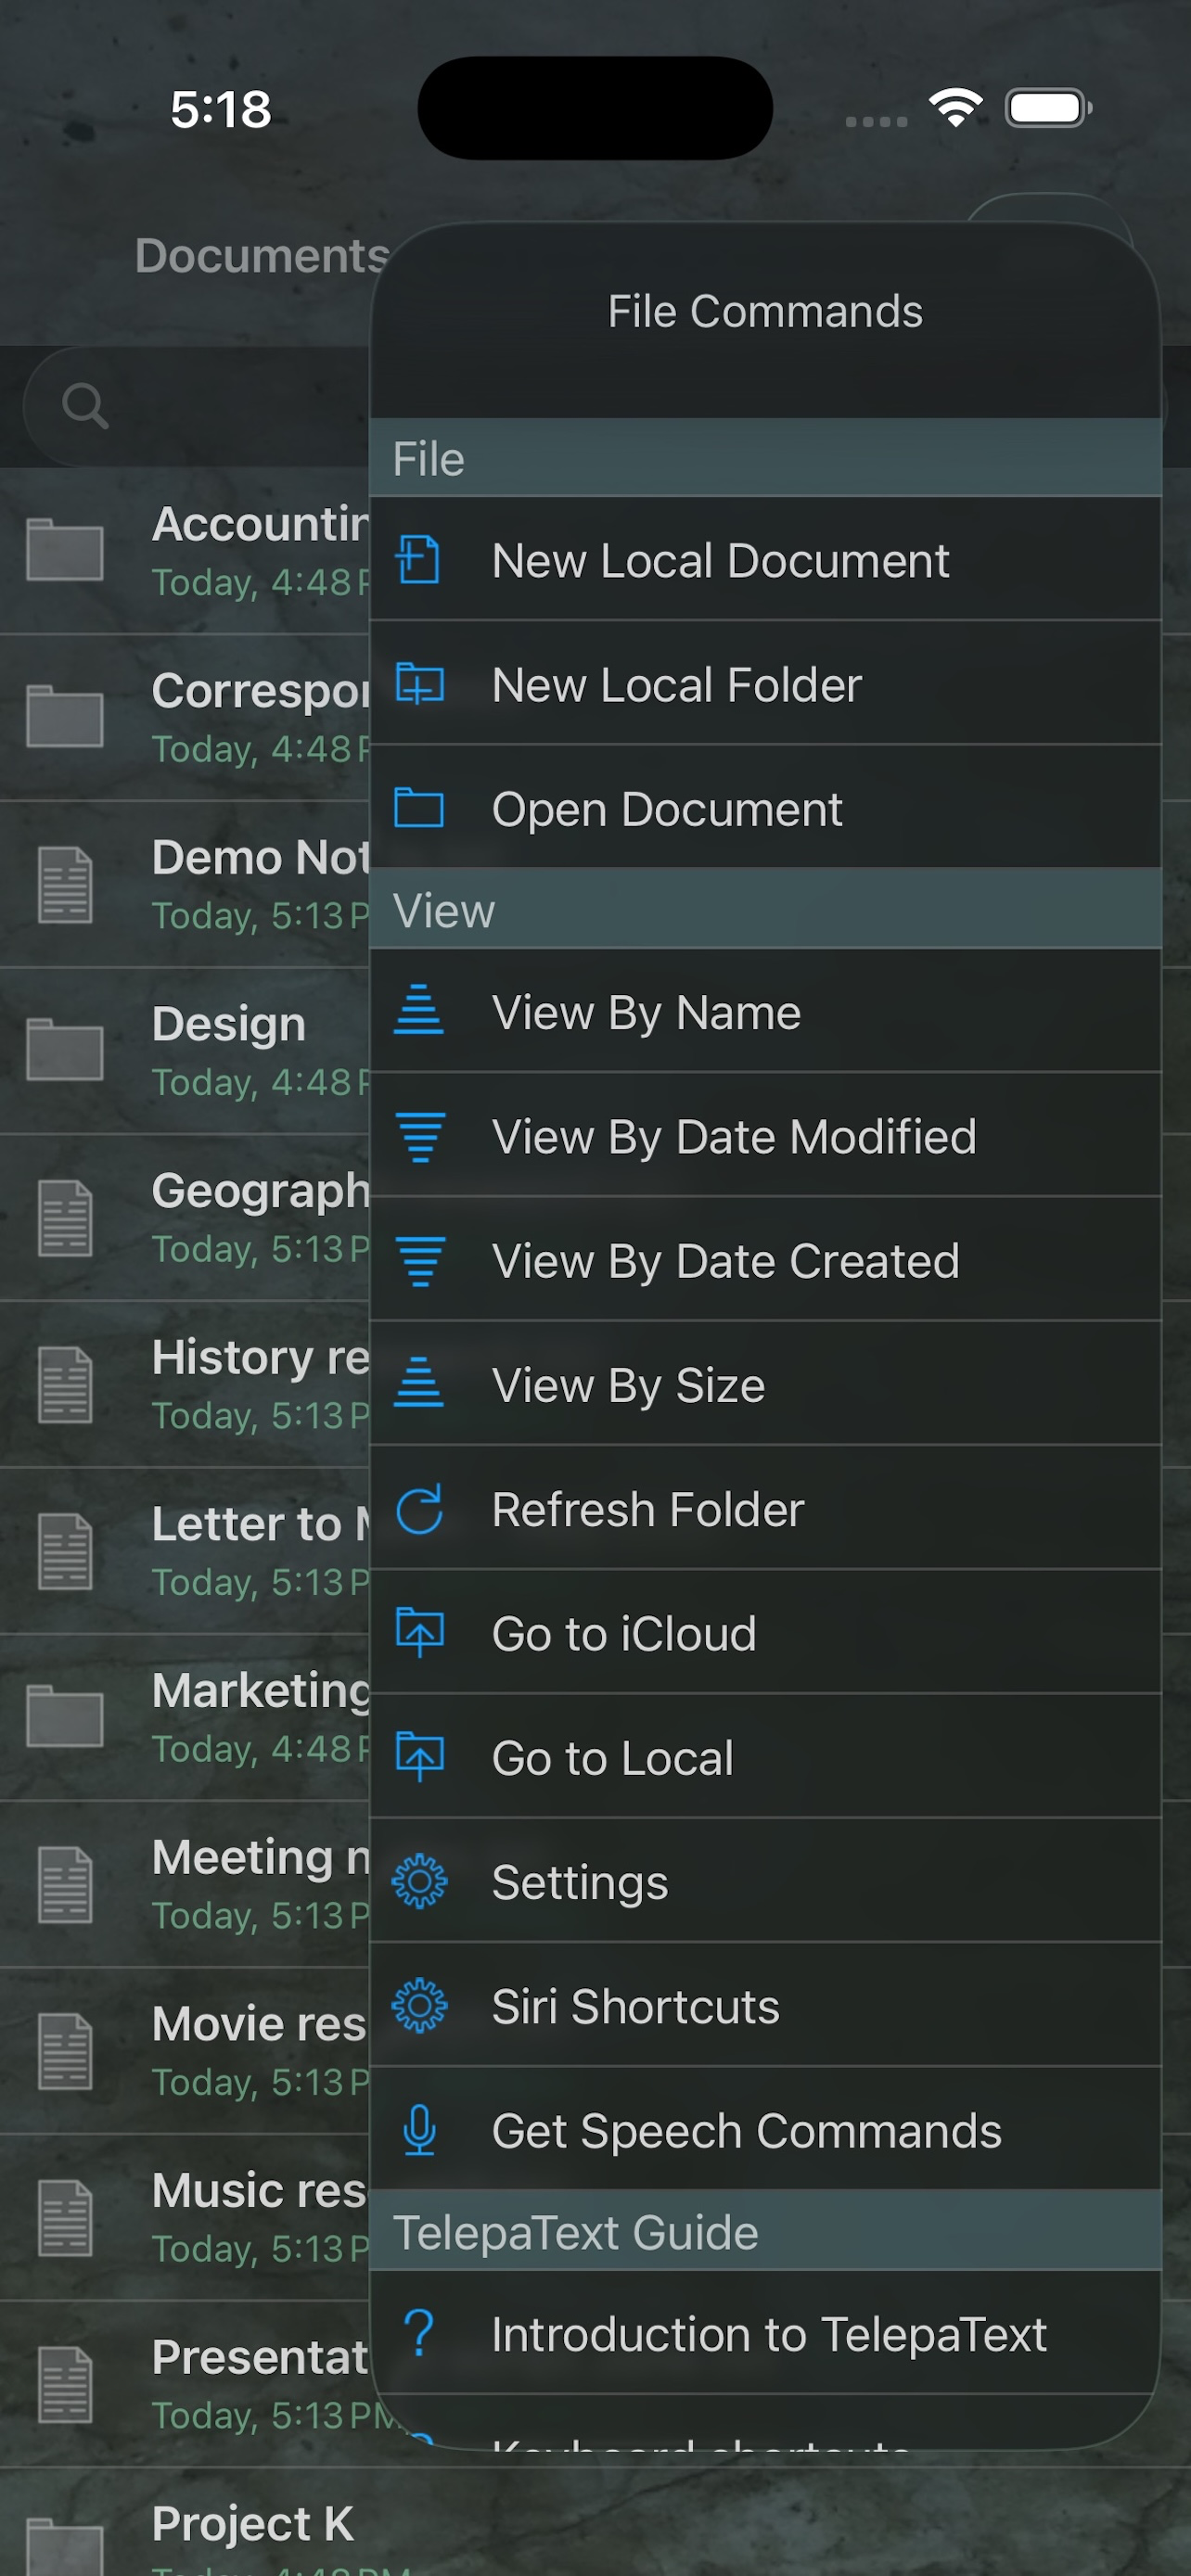Open the Meeting notes document row
Screen dimensions: 1191x2576
[x=185, y=1883]
